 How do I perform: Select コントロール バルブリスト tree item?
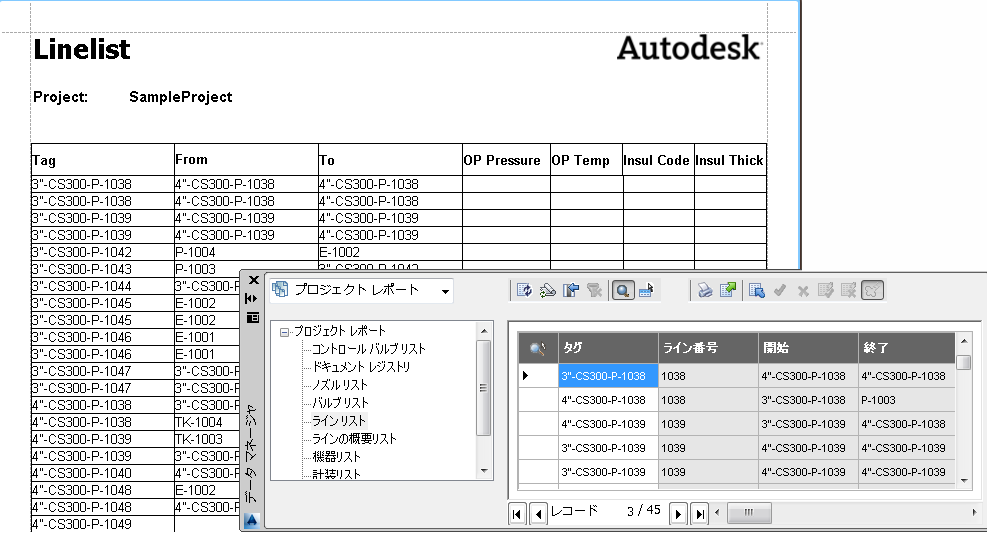point(368,349)
